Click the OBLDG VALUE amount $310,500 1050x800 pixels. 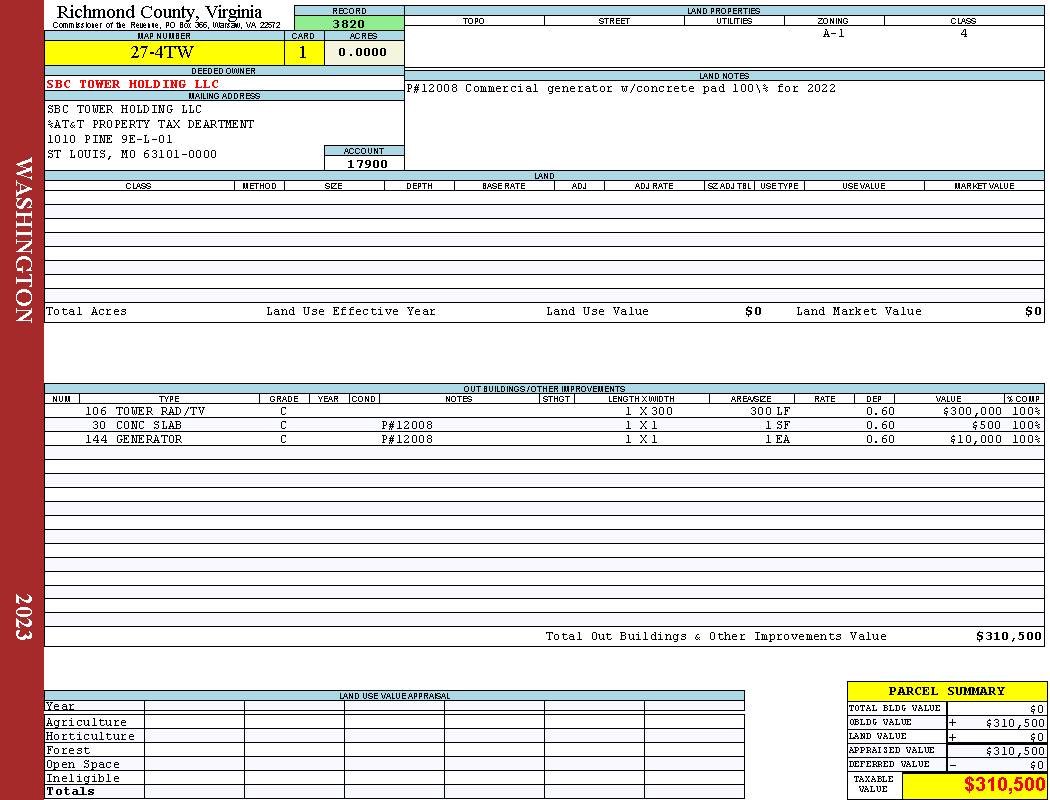tap(1015, 723)
